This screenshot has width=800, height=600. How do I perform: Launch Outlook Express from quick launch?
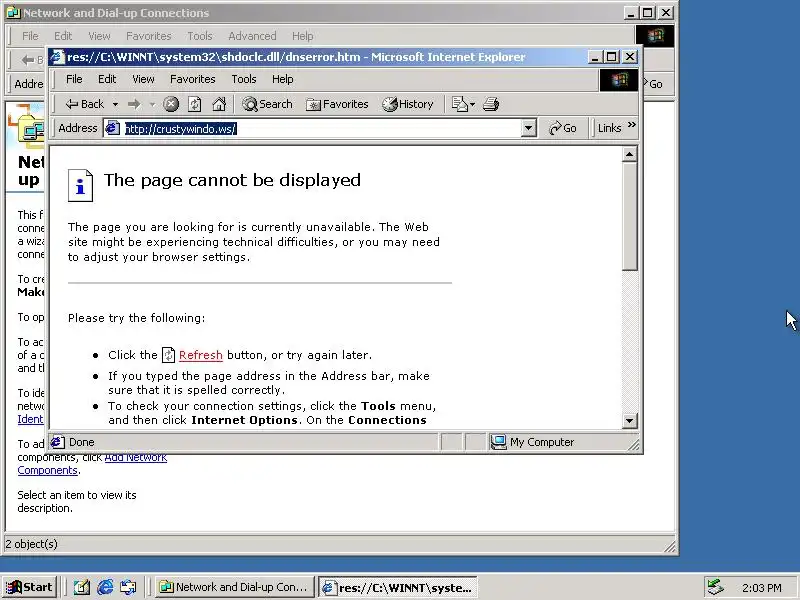point(128,587)
